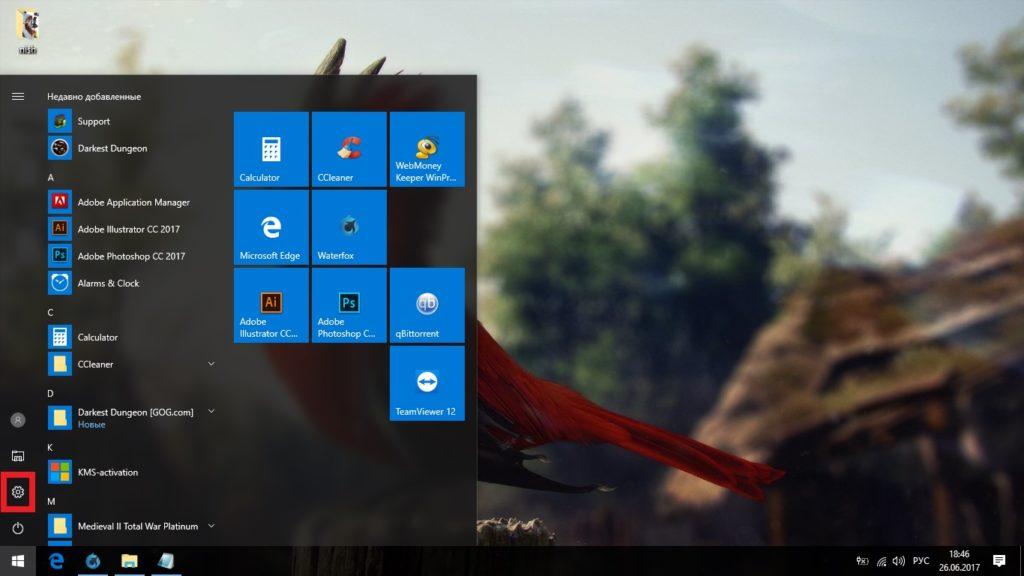The image size is (1024, 576).
Task: Open Adobe Illustrator CC tile
Action: (271, 305)
